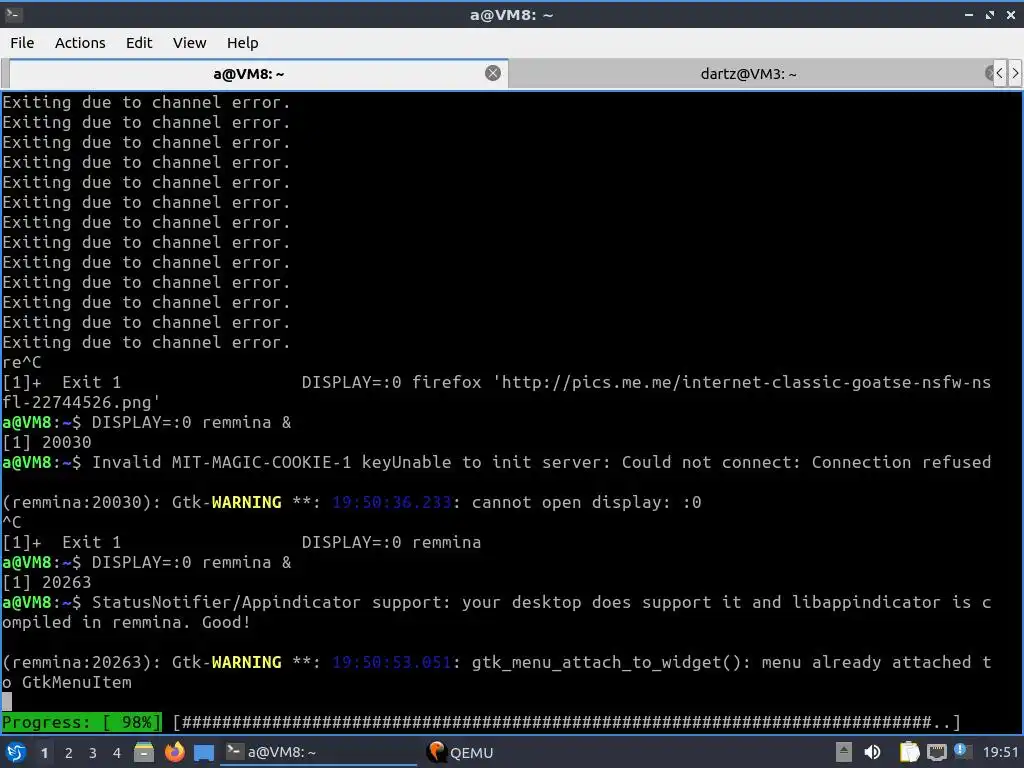Close the a@VM8 tab

pyautogui.click(x=493, y=73)
